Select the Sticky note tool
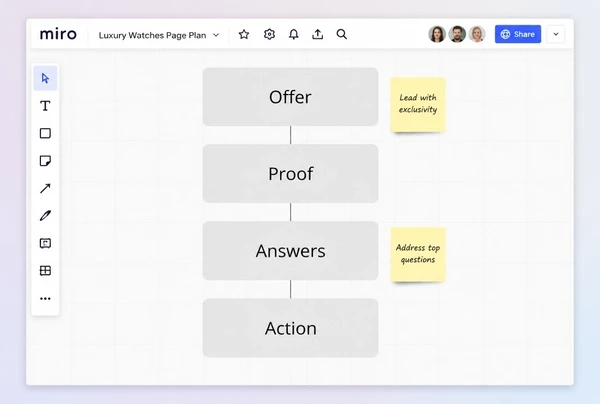This screenshot has width=600, height=404. click(x=45, y=161)
